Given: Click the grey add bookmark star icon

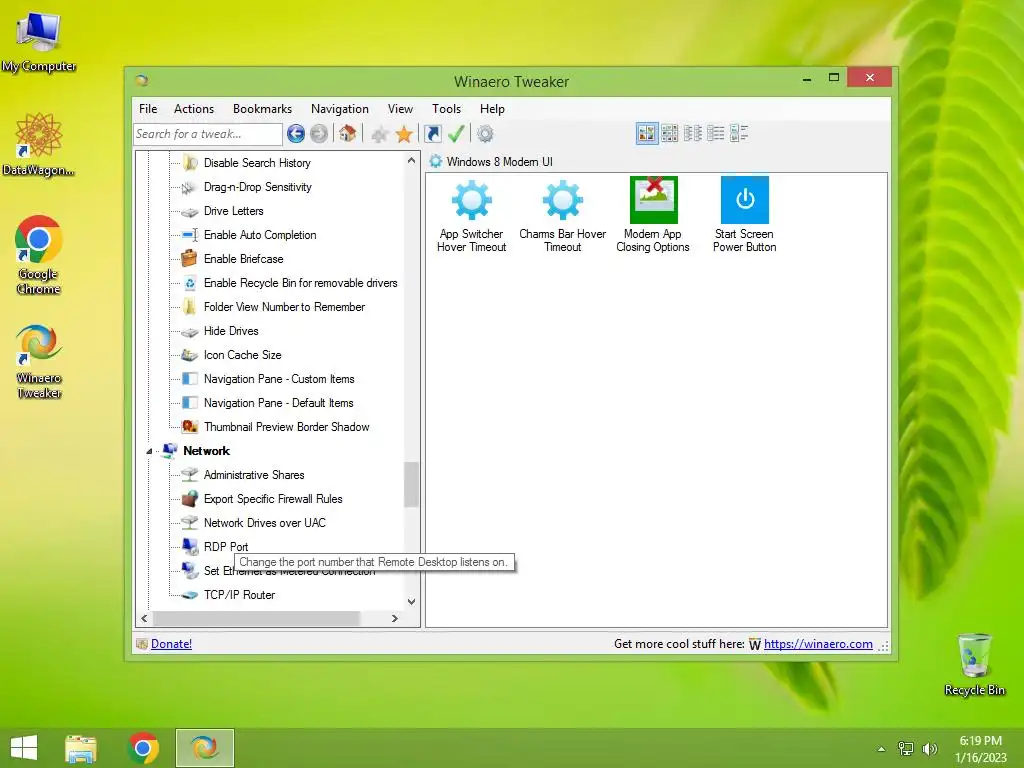Looking at the screenshot, I should click(x=379, y=135).
